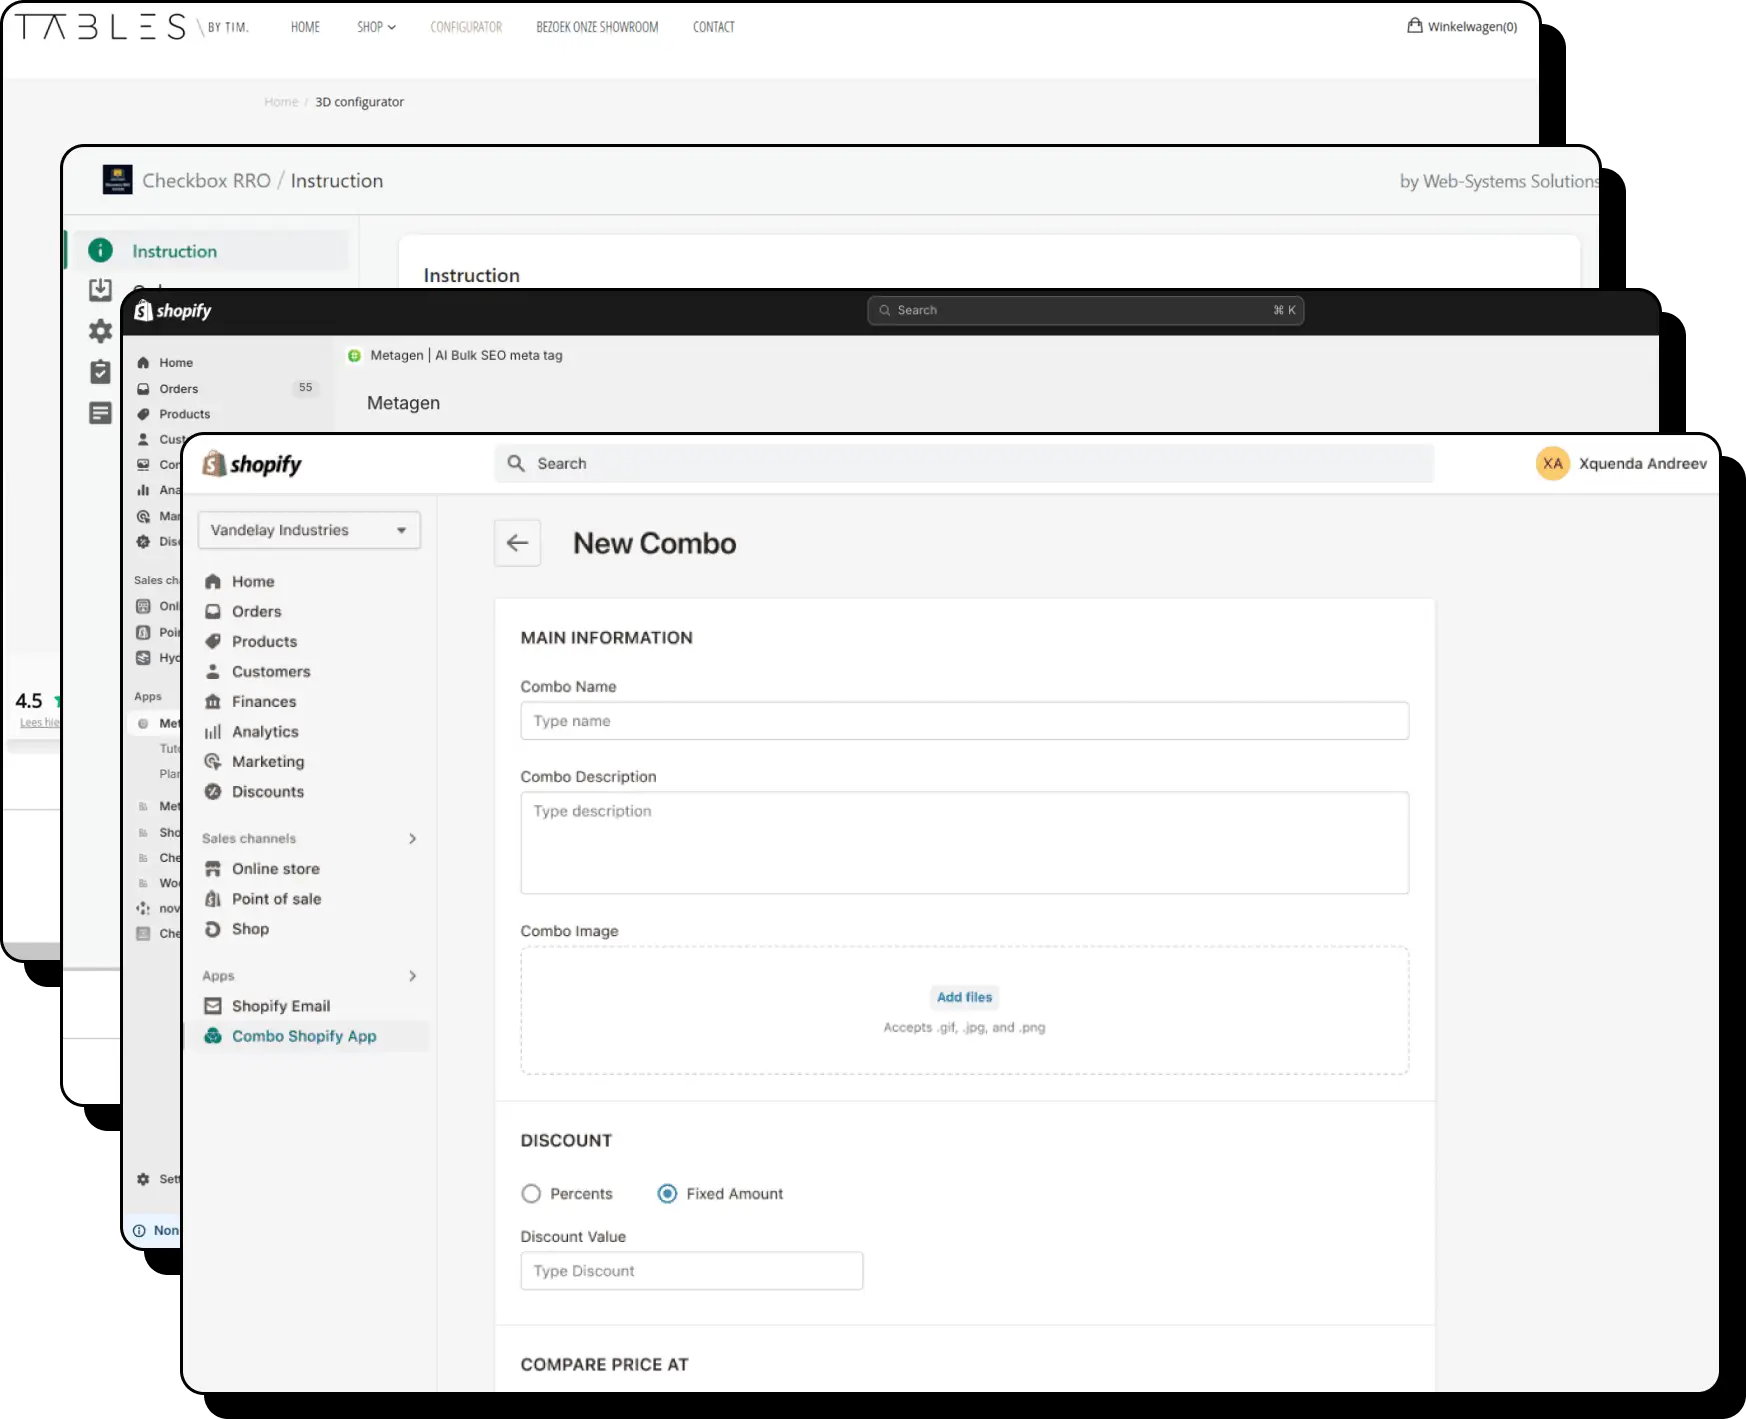
Task: Select the Percents discount option
Action: (531, 1194)
